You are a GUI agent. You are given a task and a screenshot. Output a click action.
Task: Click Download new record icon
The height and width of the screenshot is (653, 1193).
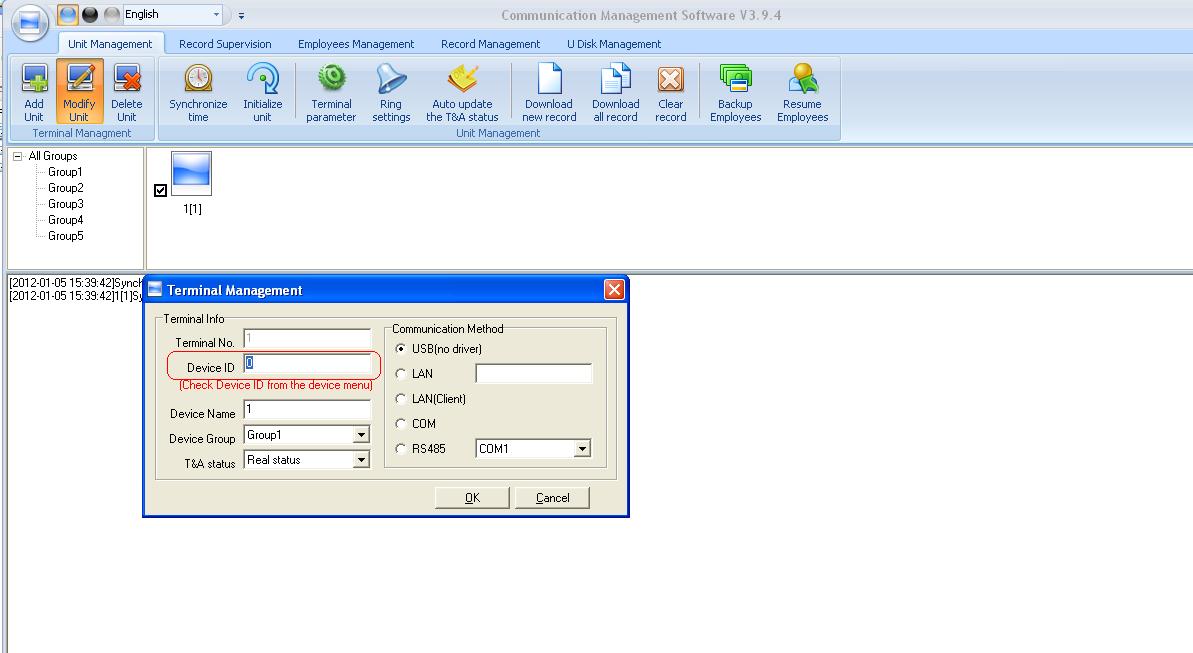point(549,80)
